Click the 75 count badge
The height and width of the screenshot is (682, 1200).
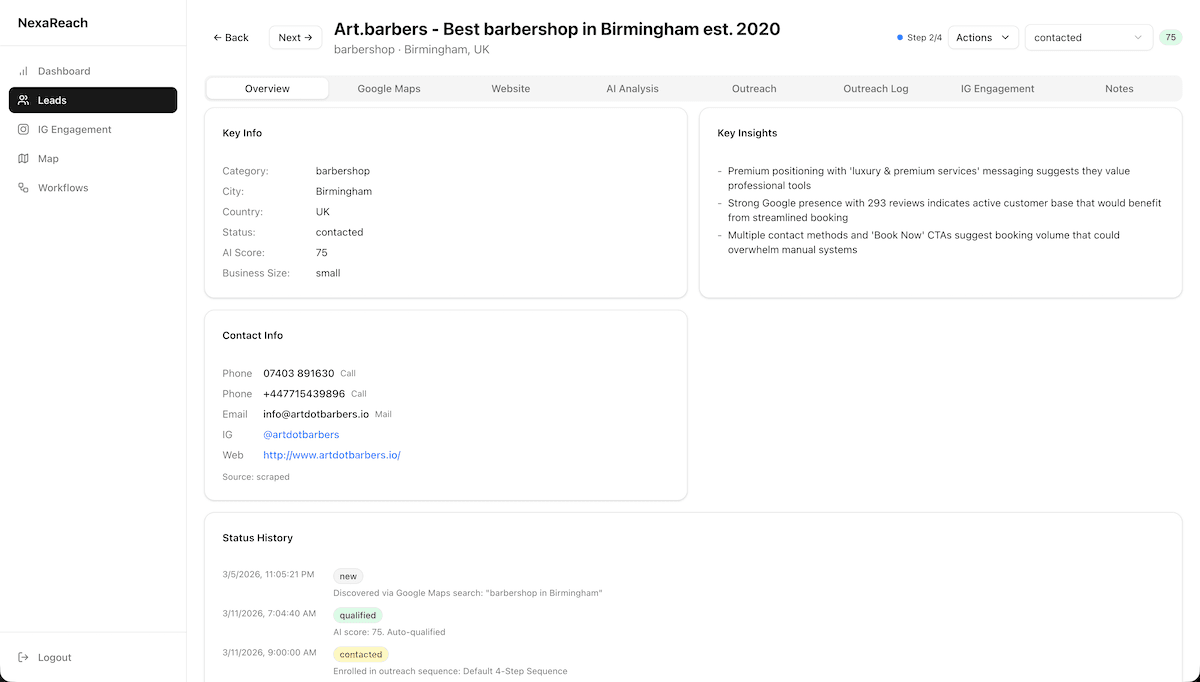pos(1170,36)
